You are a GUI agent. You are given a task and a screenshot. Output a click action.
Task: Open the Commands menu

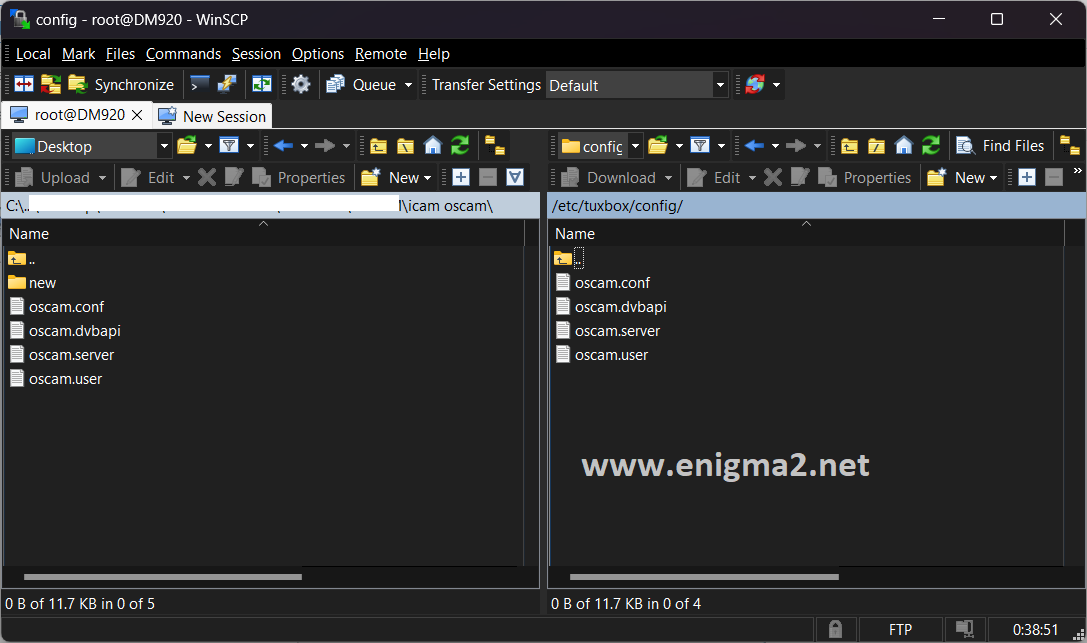183,54
